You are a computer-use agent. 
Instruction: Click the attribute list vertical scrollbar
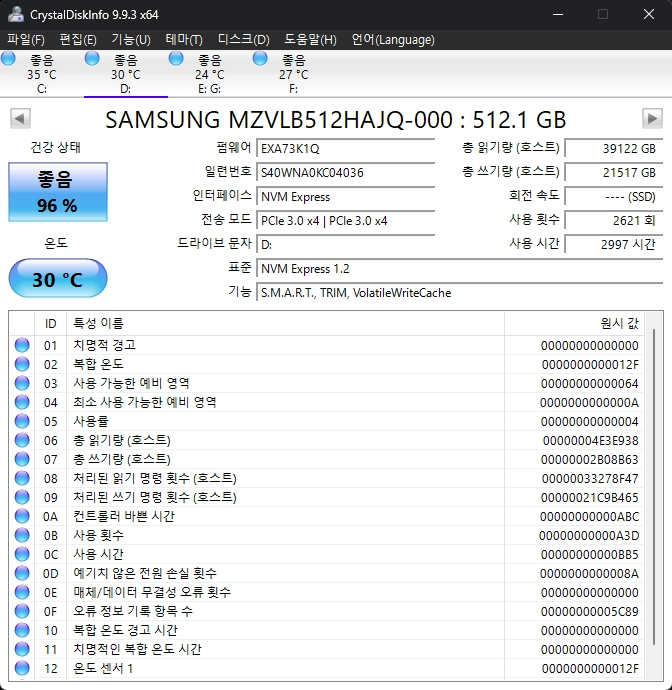tap(654, 488)
